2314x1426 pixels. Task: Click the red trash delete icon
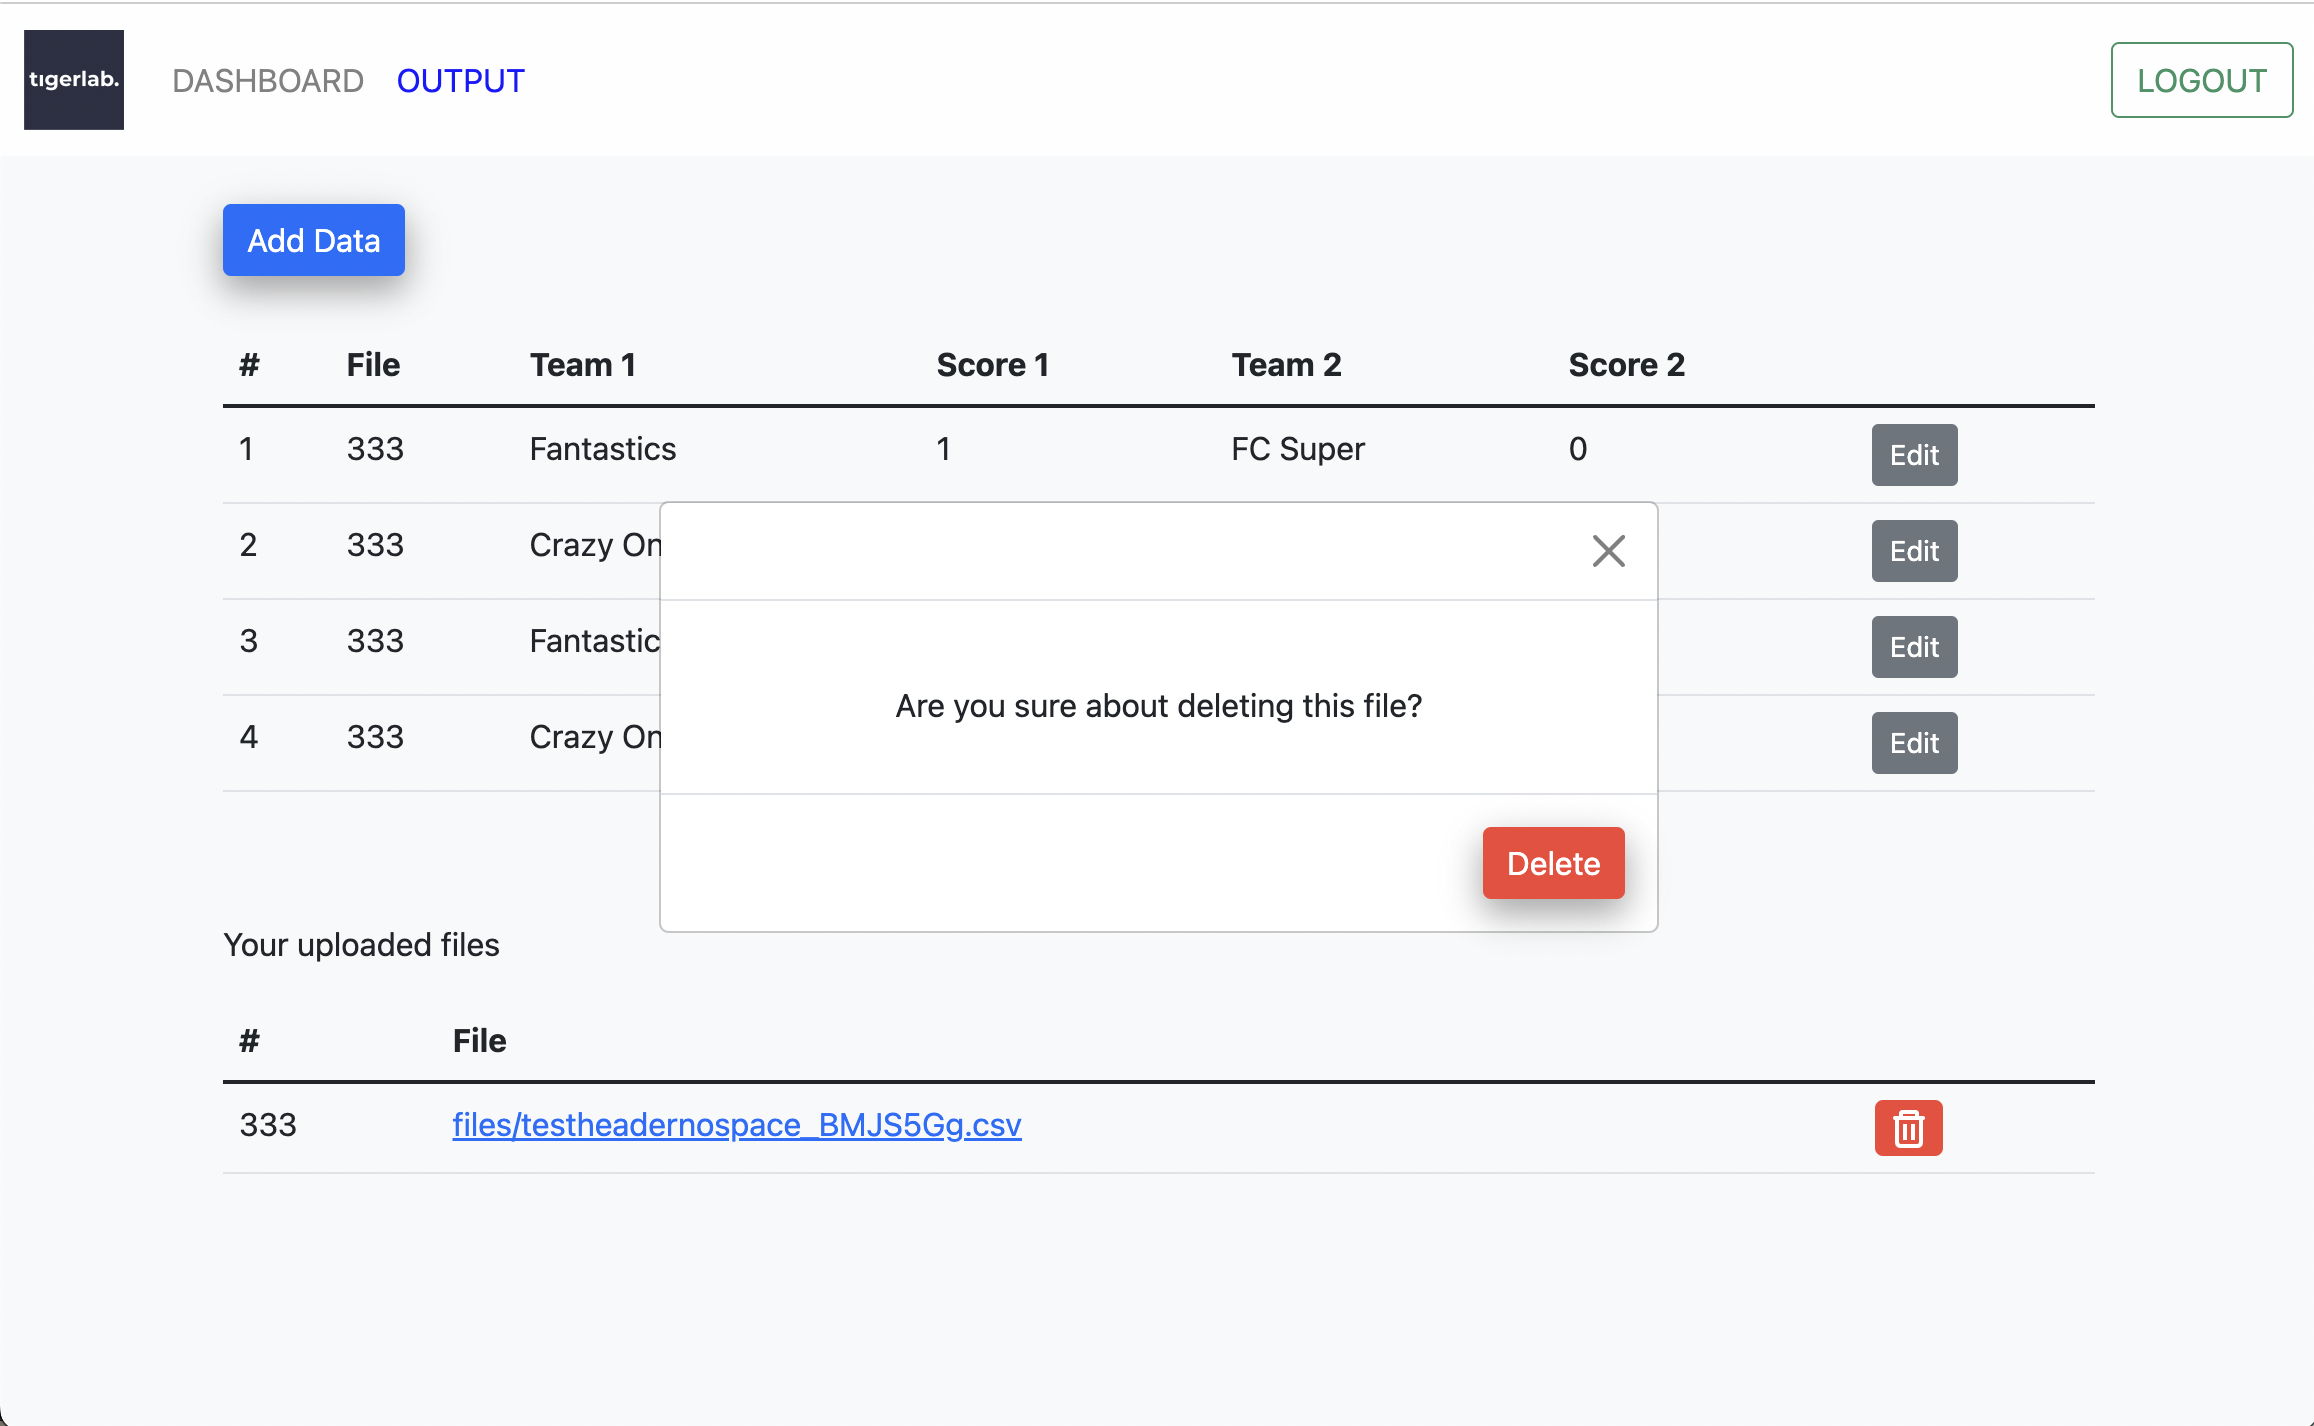coord(1908,1128)
